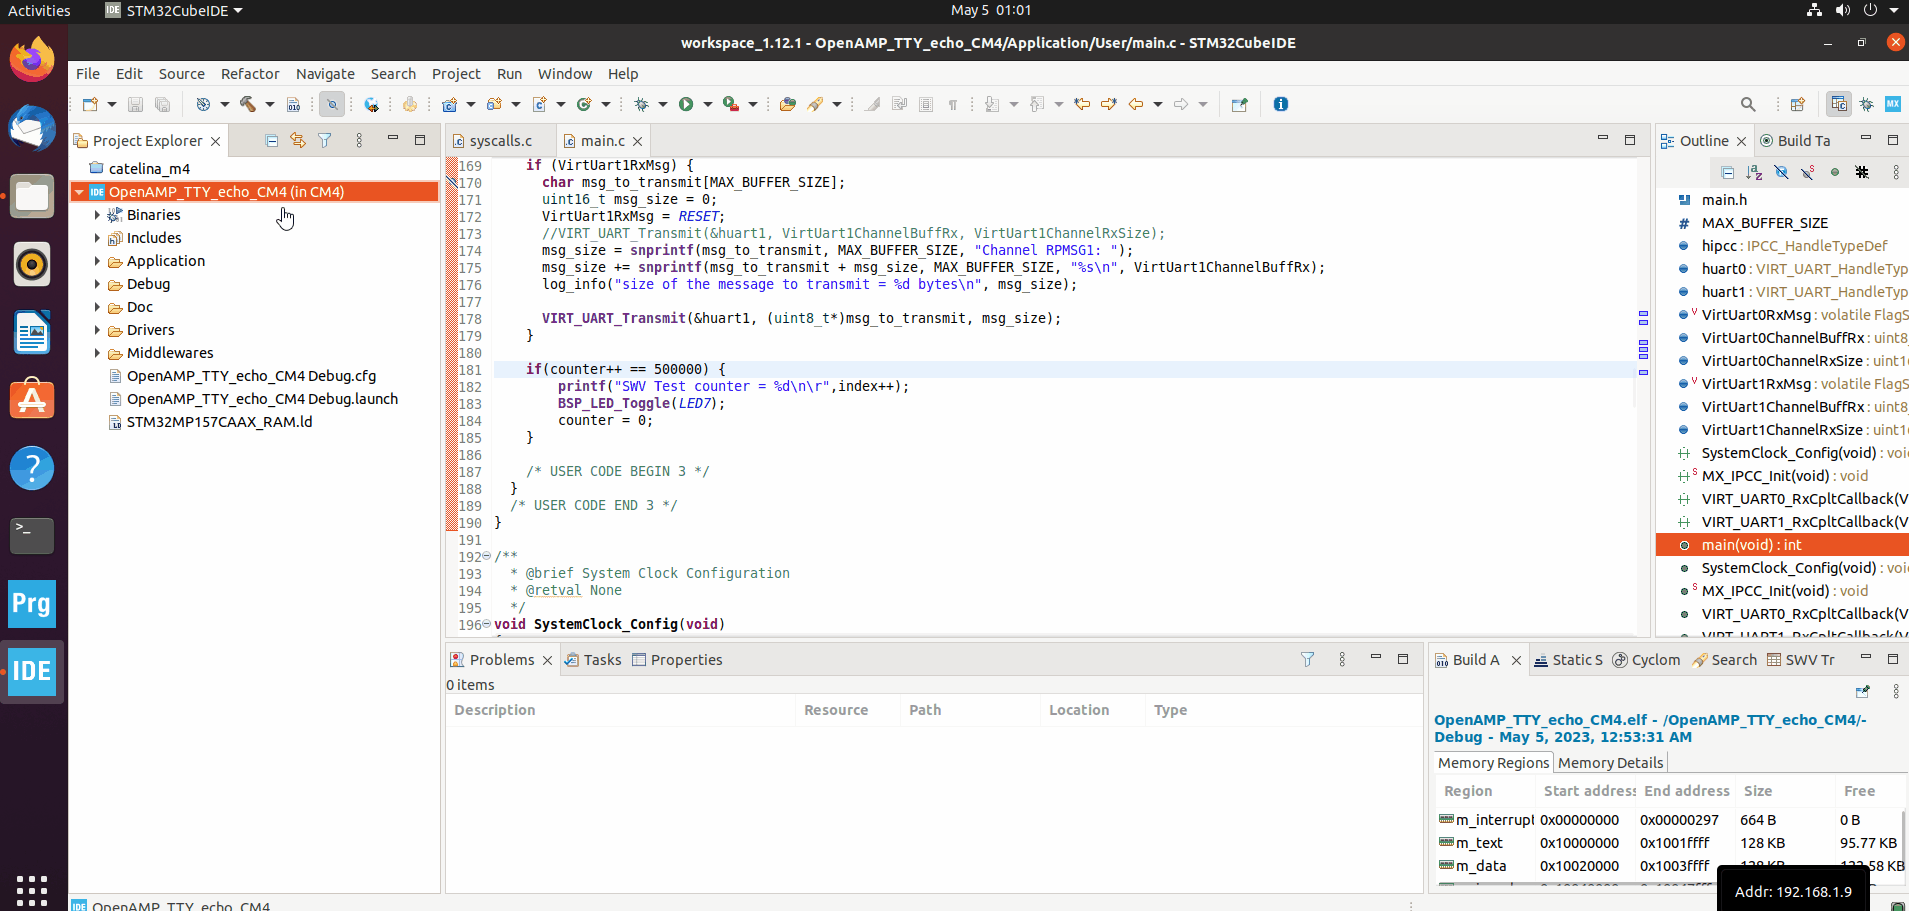The height and width of the screenshot is (911, 1909).
Task: Open the Device Configuration Tool MX perspective
Action: coord(1892,104)
